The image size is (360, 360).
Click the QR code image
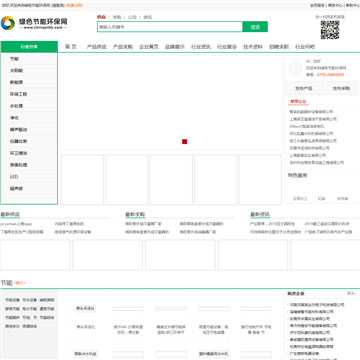tap(330, 30)
